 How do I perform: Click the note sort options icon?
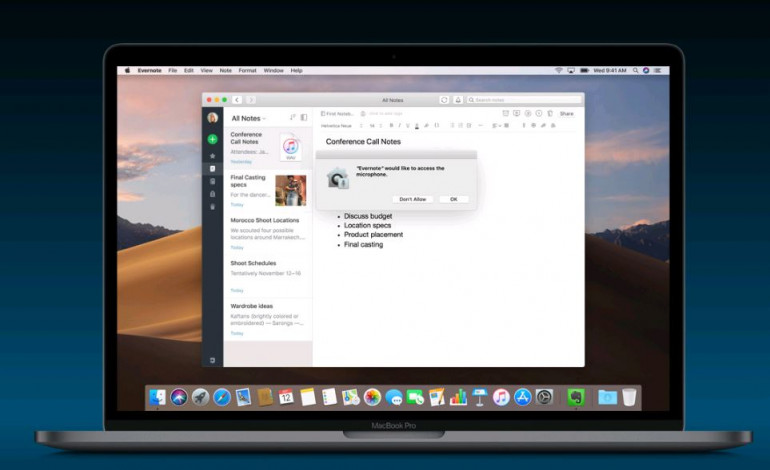coord(292,118)
